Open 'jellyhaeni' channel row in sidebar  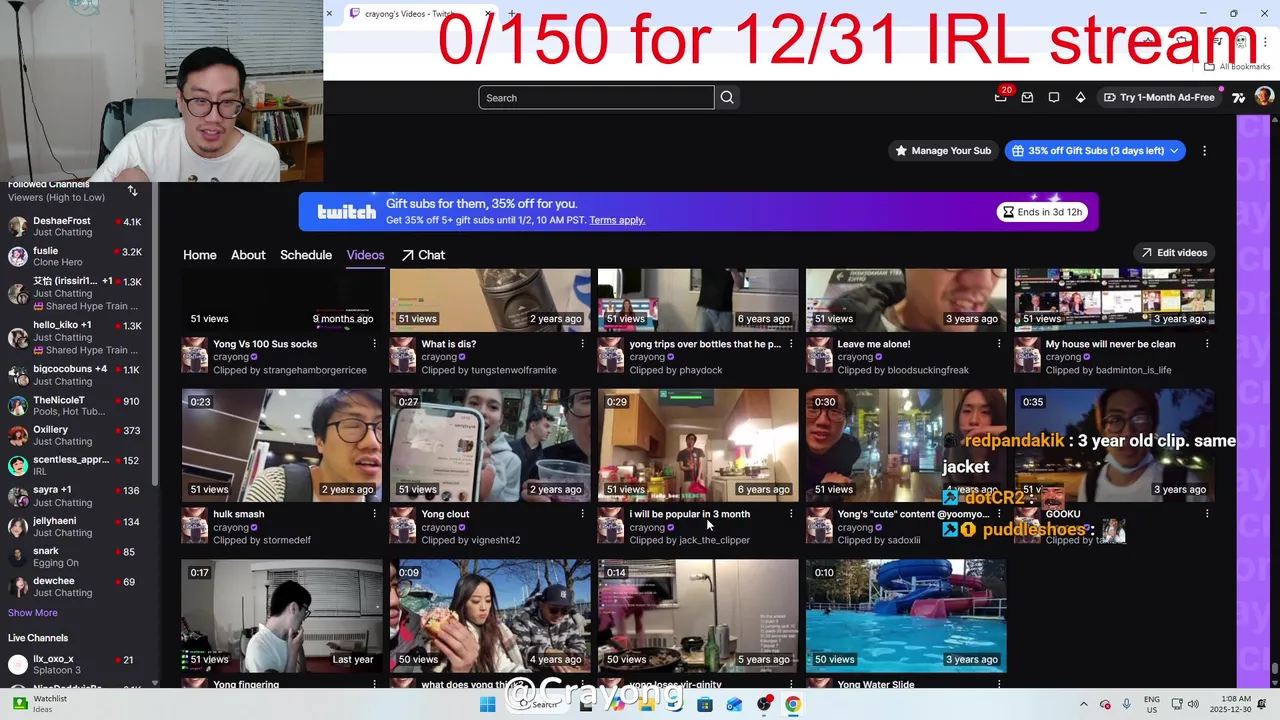click(x=76, y=526)
